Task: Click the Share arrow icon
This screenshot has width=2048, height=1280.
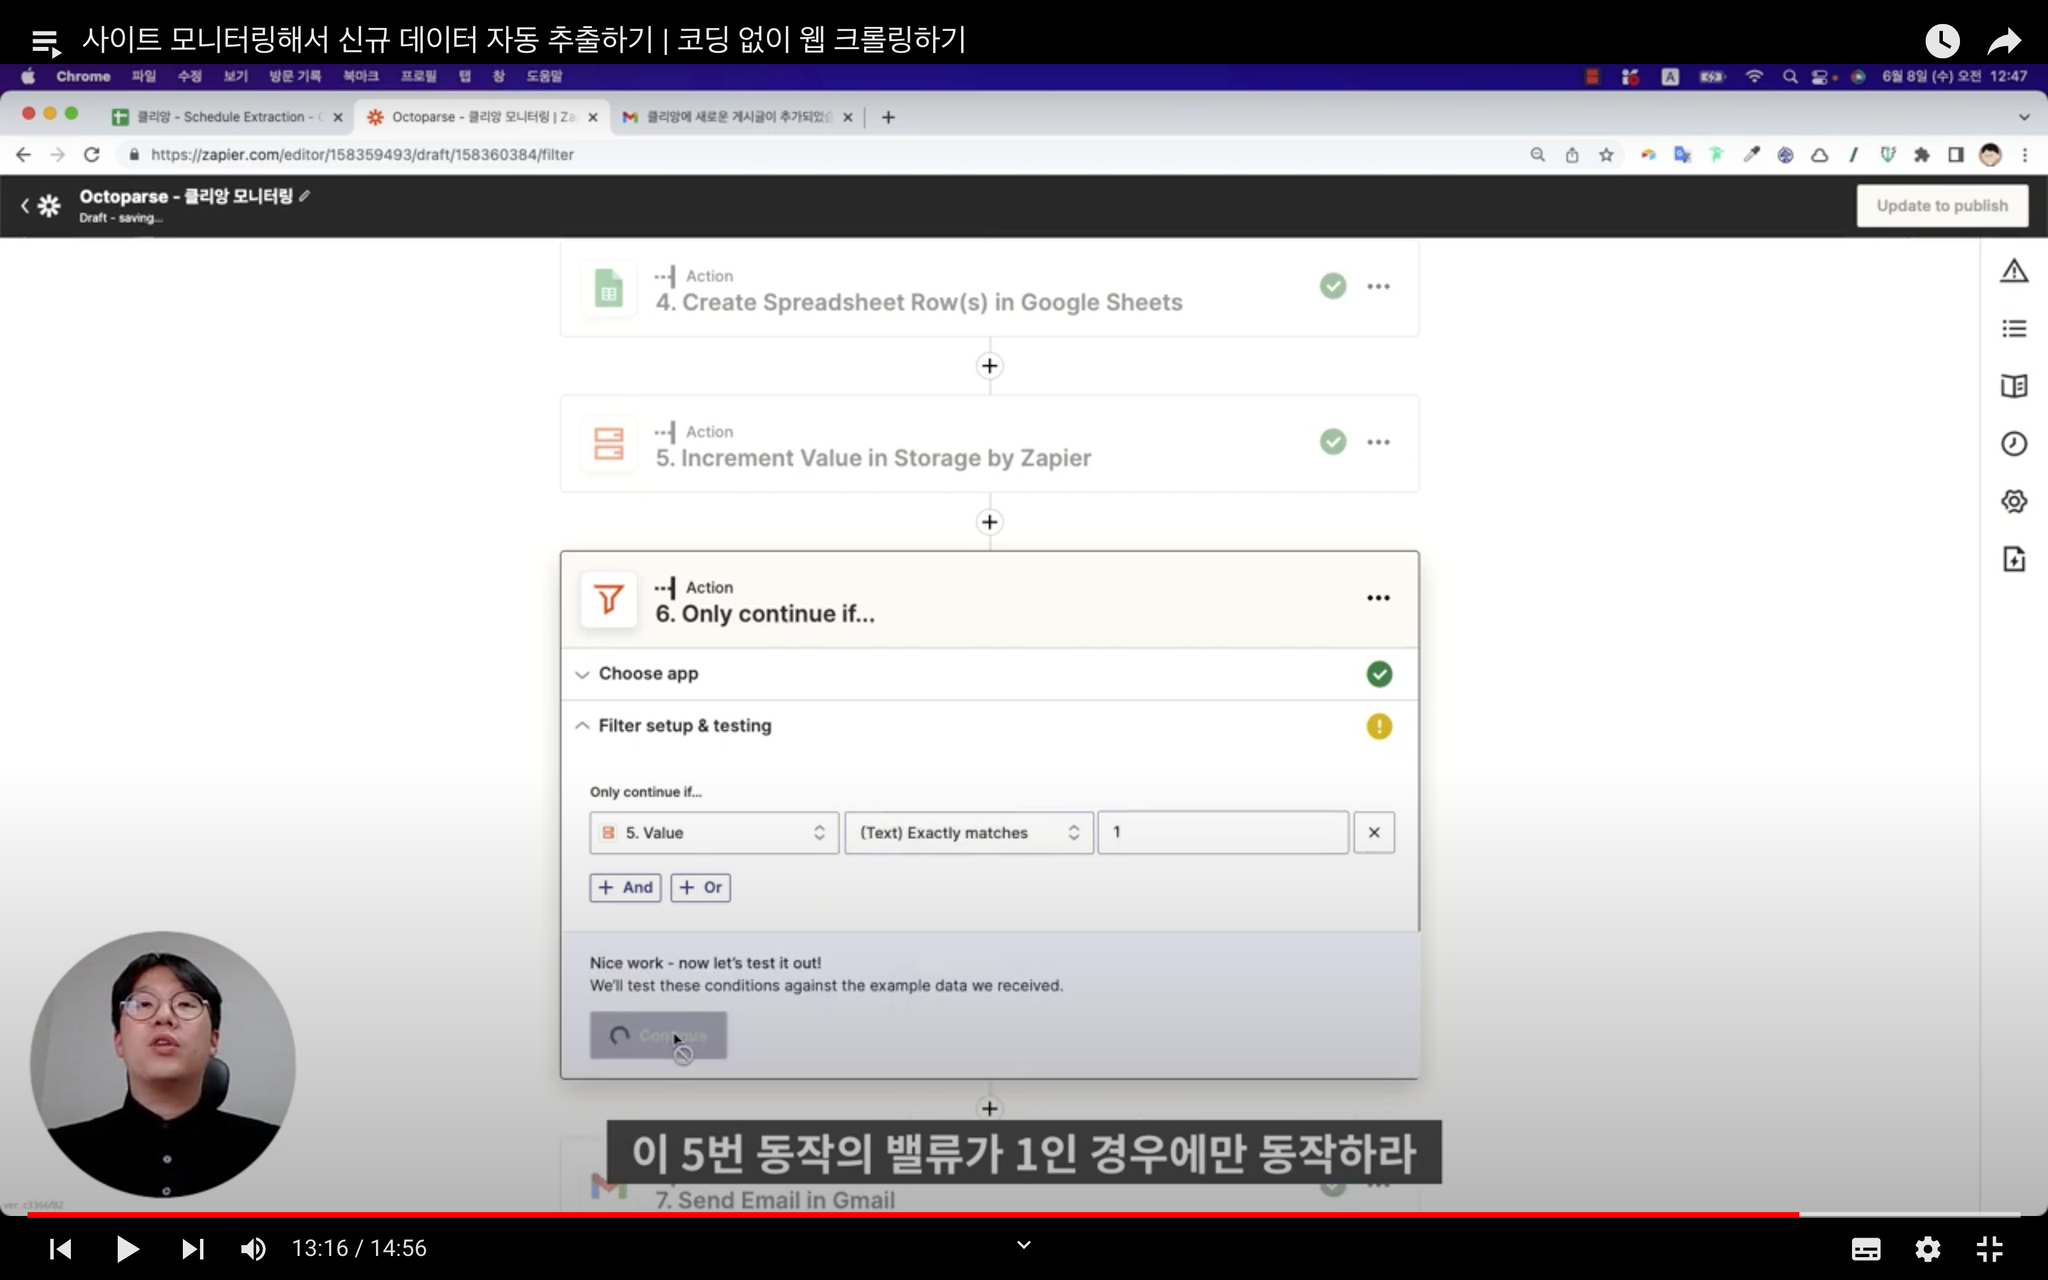Action: click(2004, 41)
